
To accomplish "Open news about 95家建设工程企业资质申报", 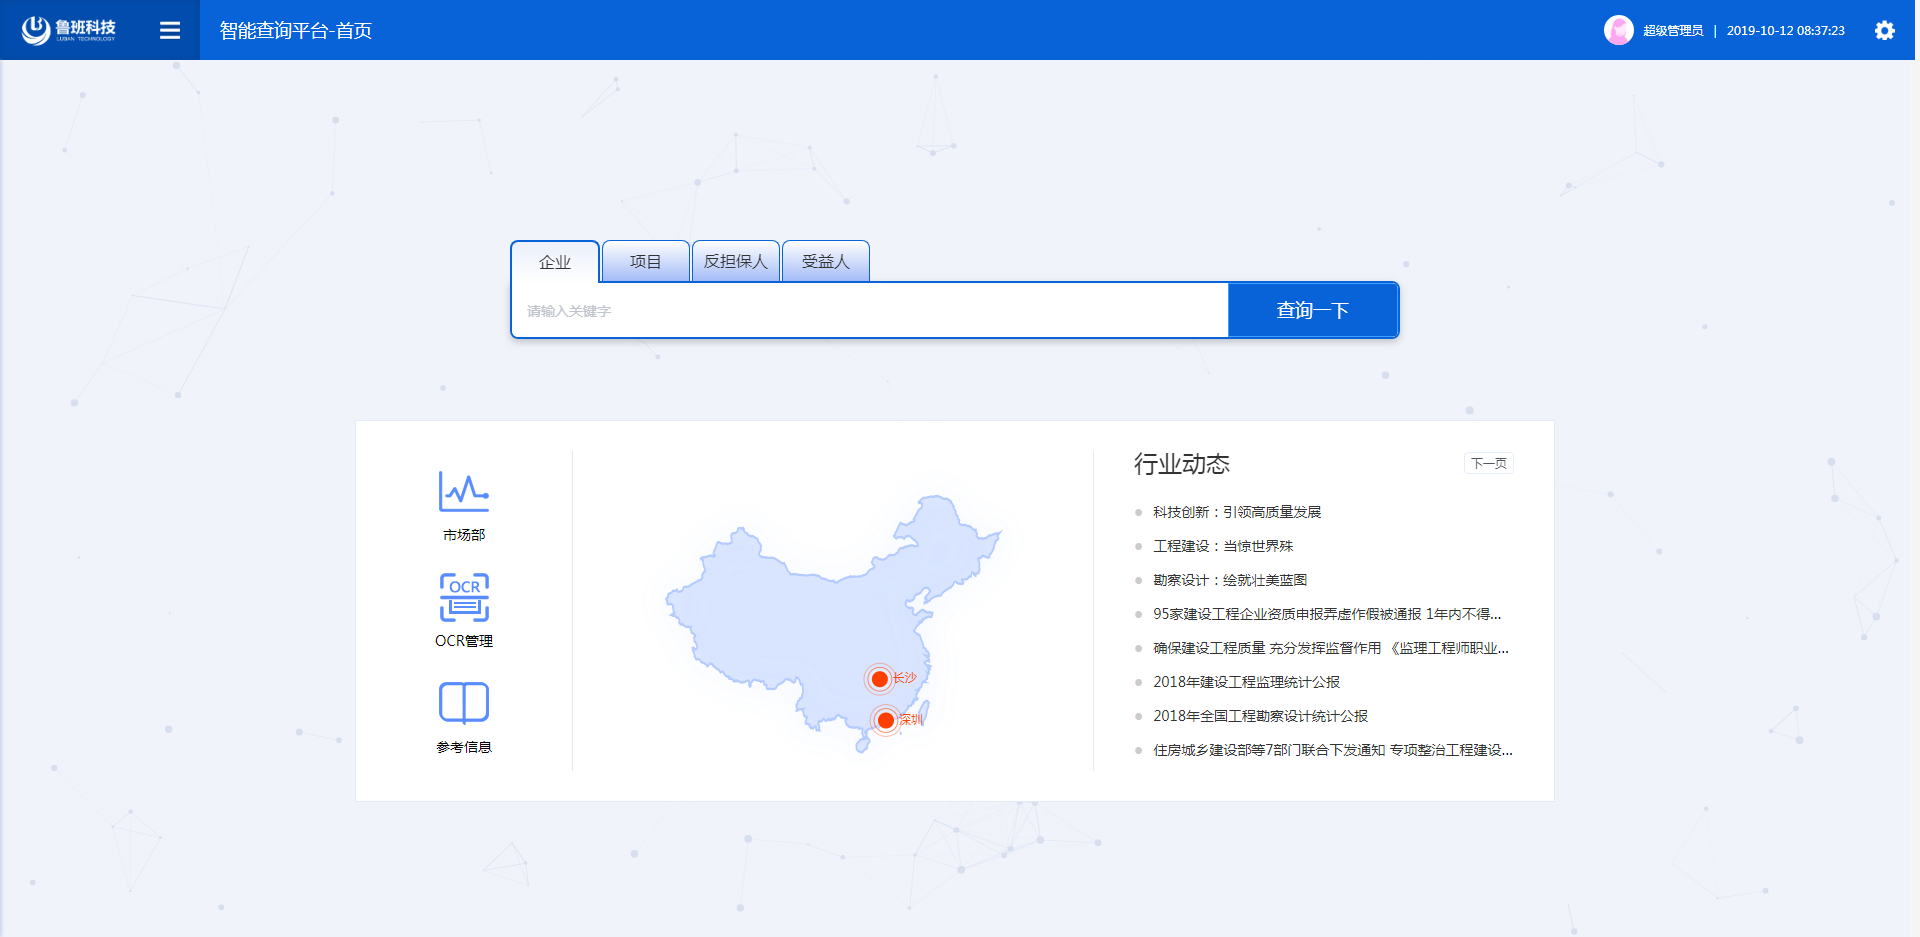I will point(1327,614).
